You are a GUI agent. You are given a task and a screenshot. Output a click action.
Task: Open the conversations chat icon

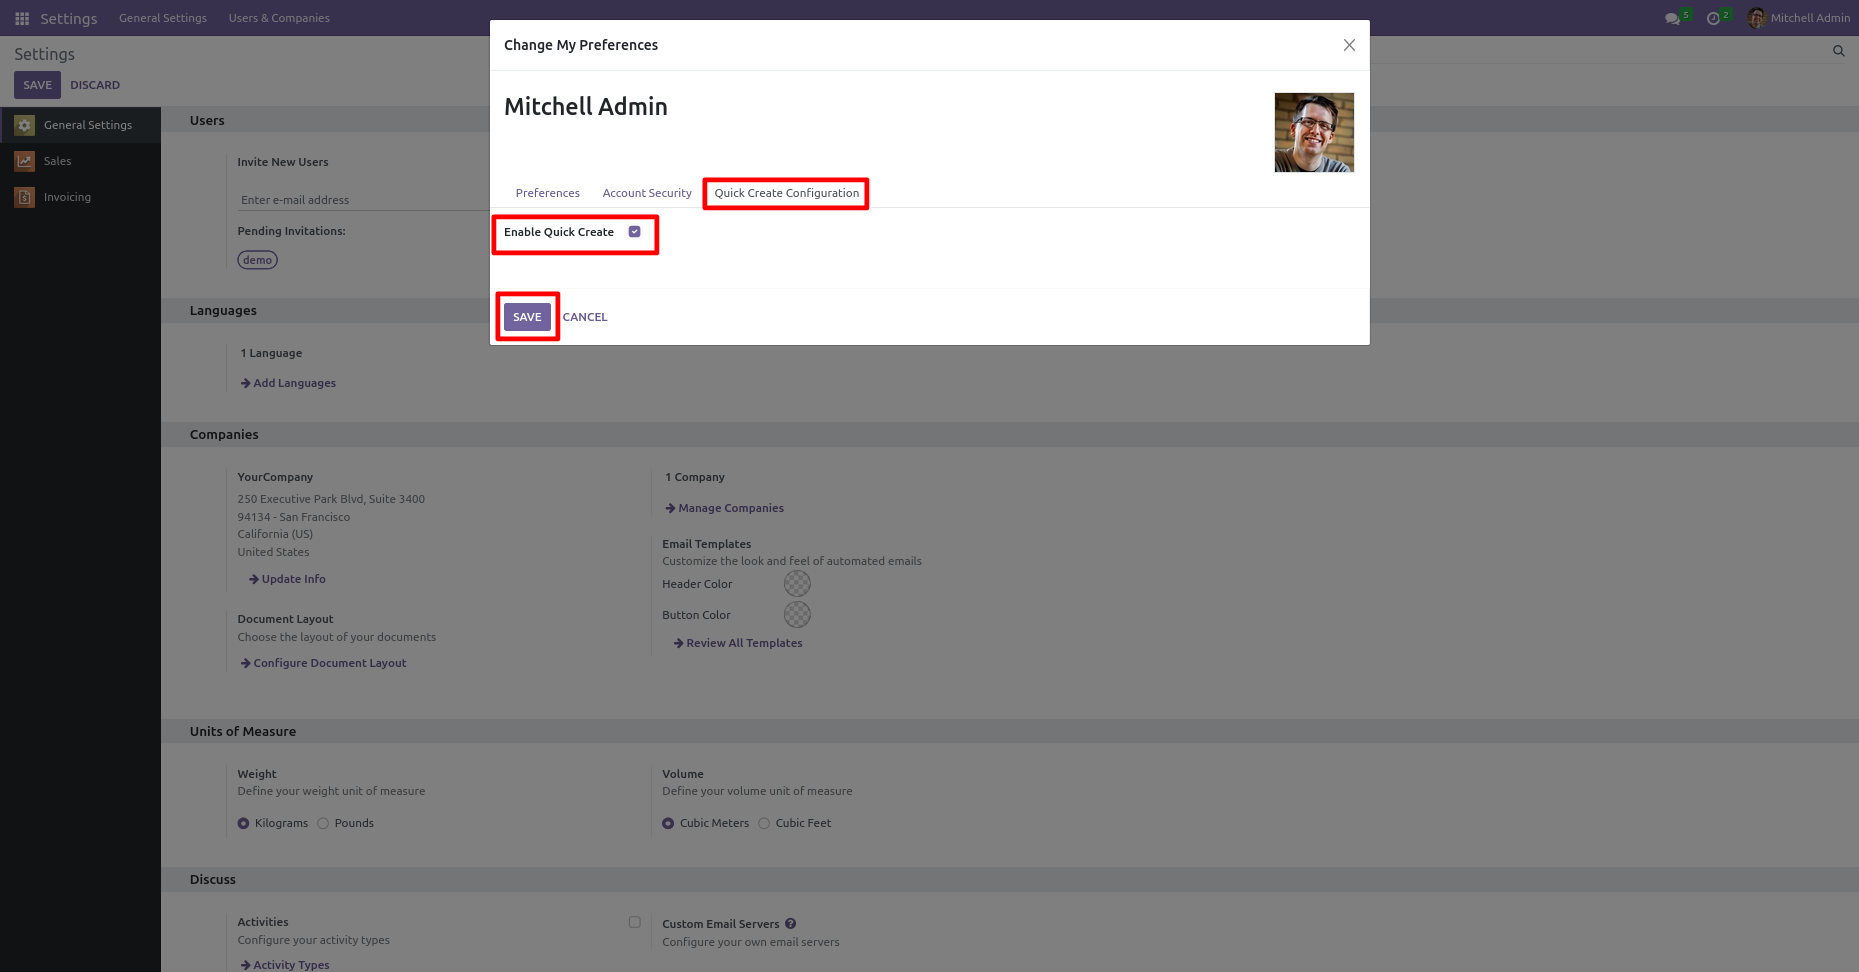tap(1671, 18)
